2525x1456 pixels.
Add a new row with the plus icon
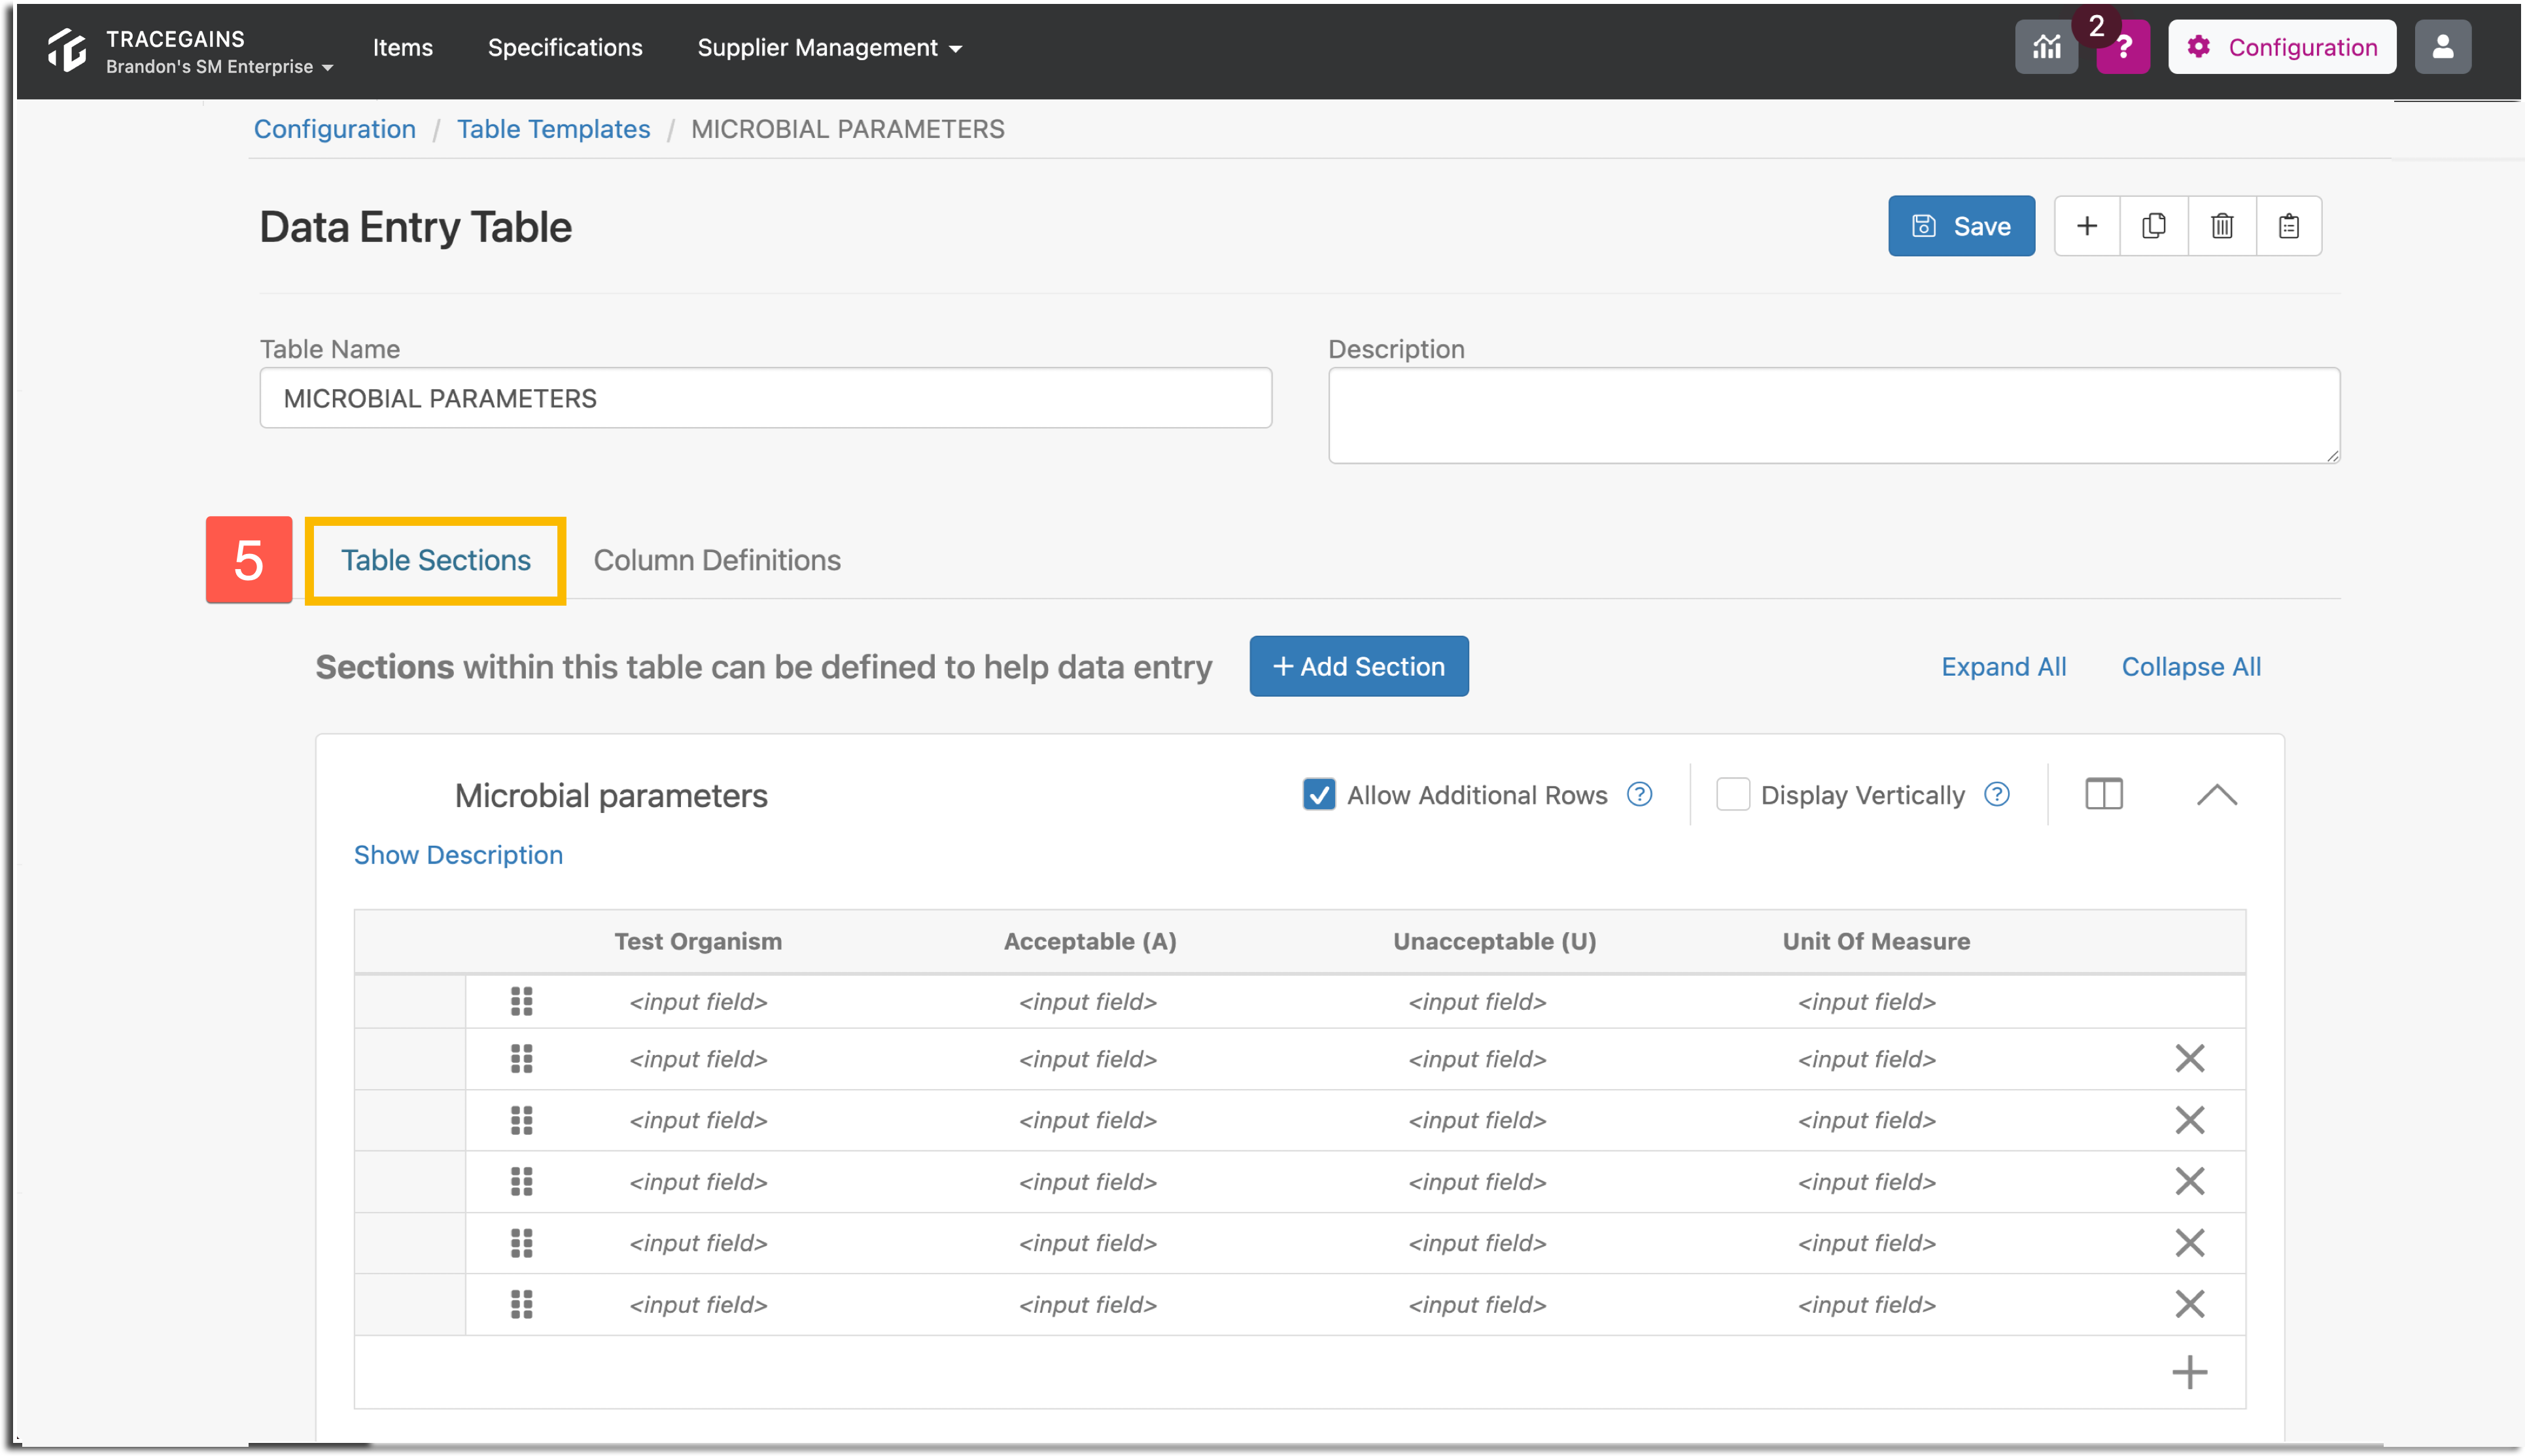pyautogui.click(x=2189, y=1371)
